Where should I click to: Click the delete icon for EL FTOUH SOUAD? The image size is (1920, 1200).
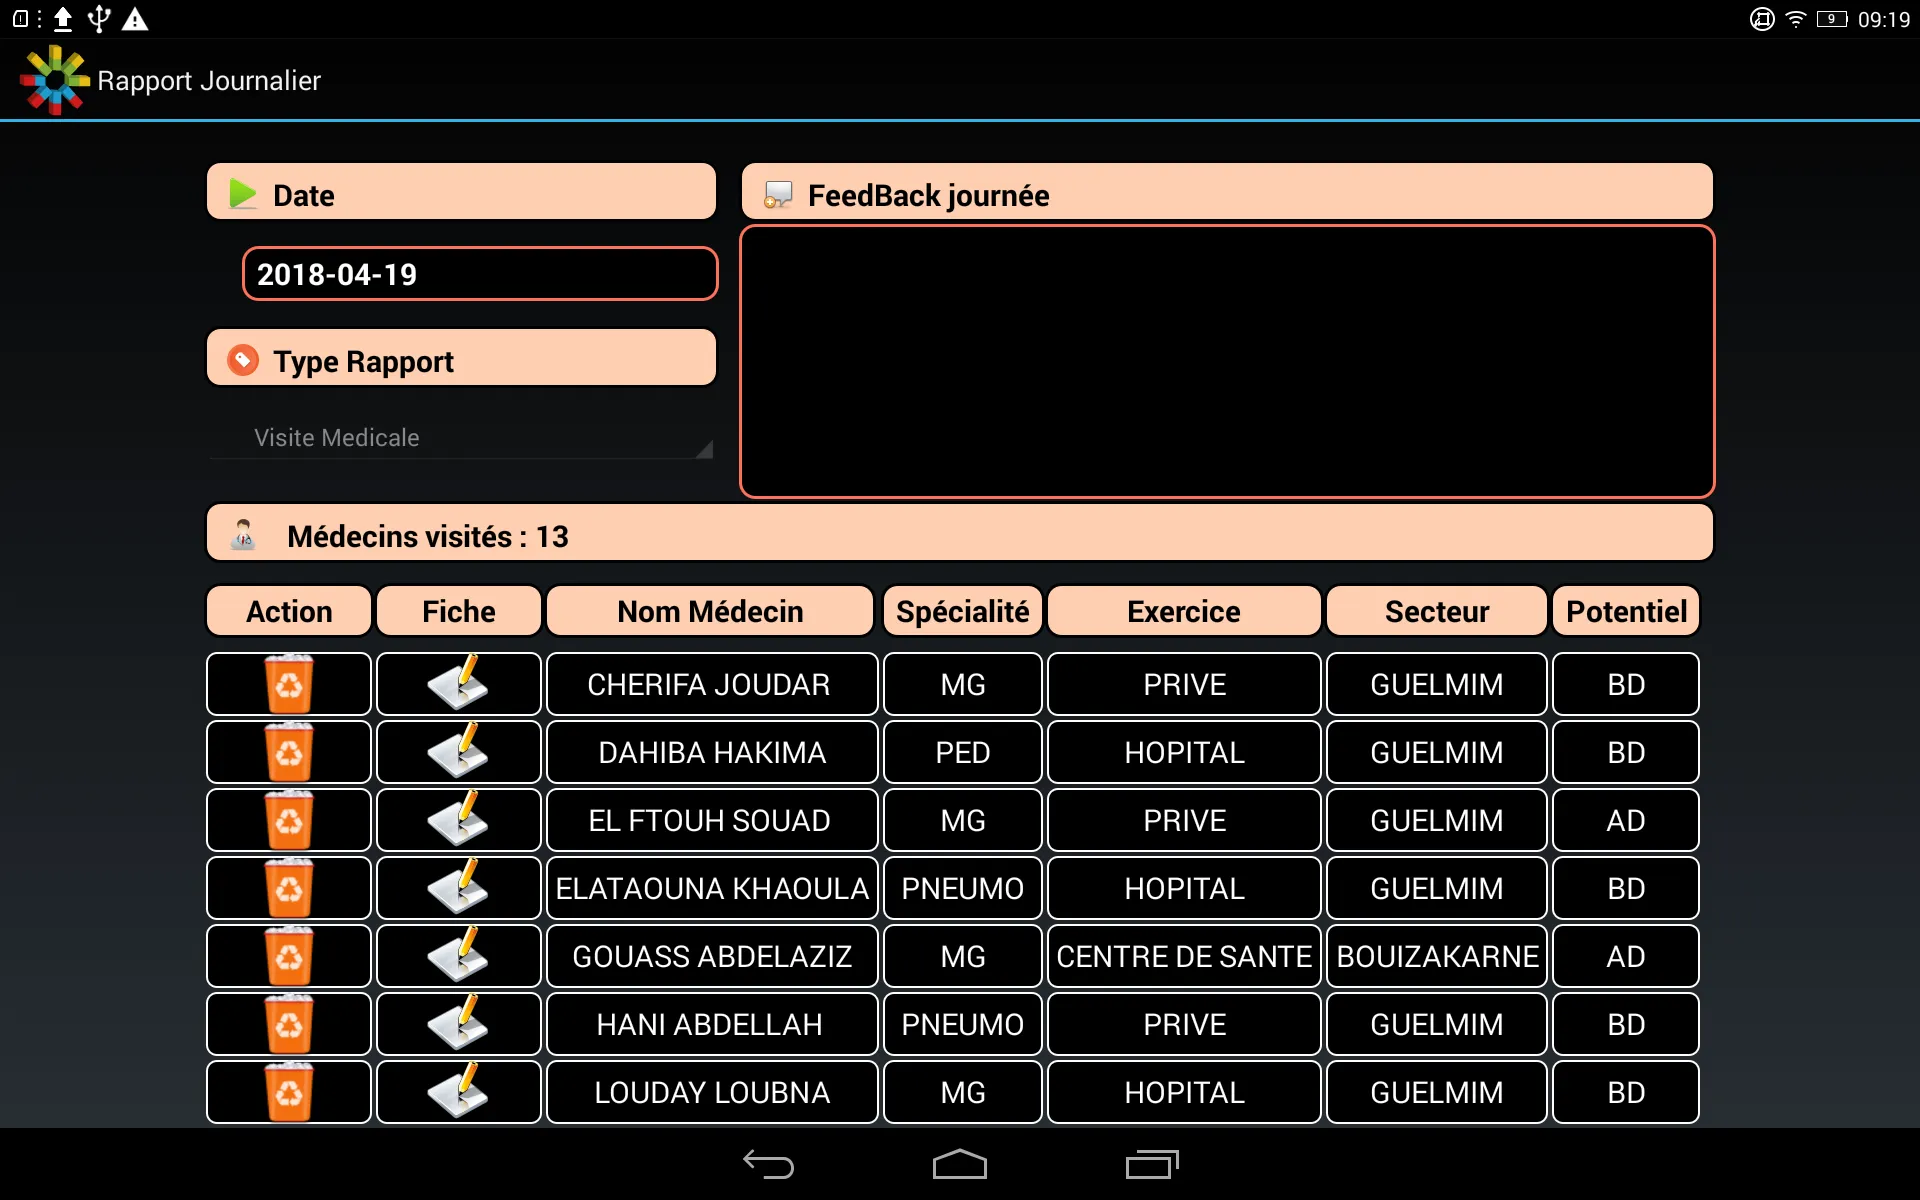[290, 821]
